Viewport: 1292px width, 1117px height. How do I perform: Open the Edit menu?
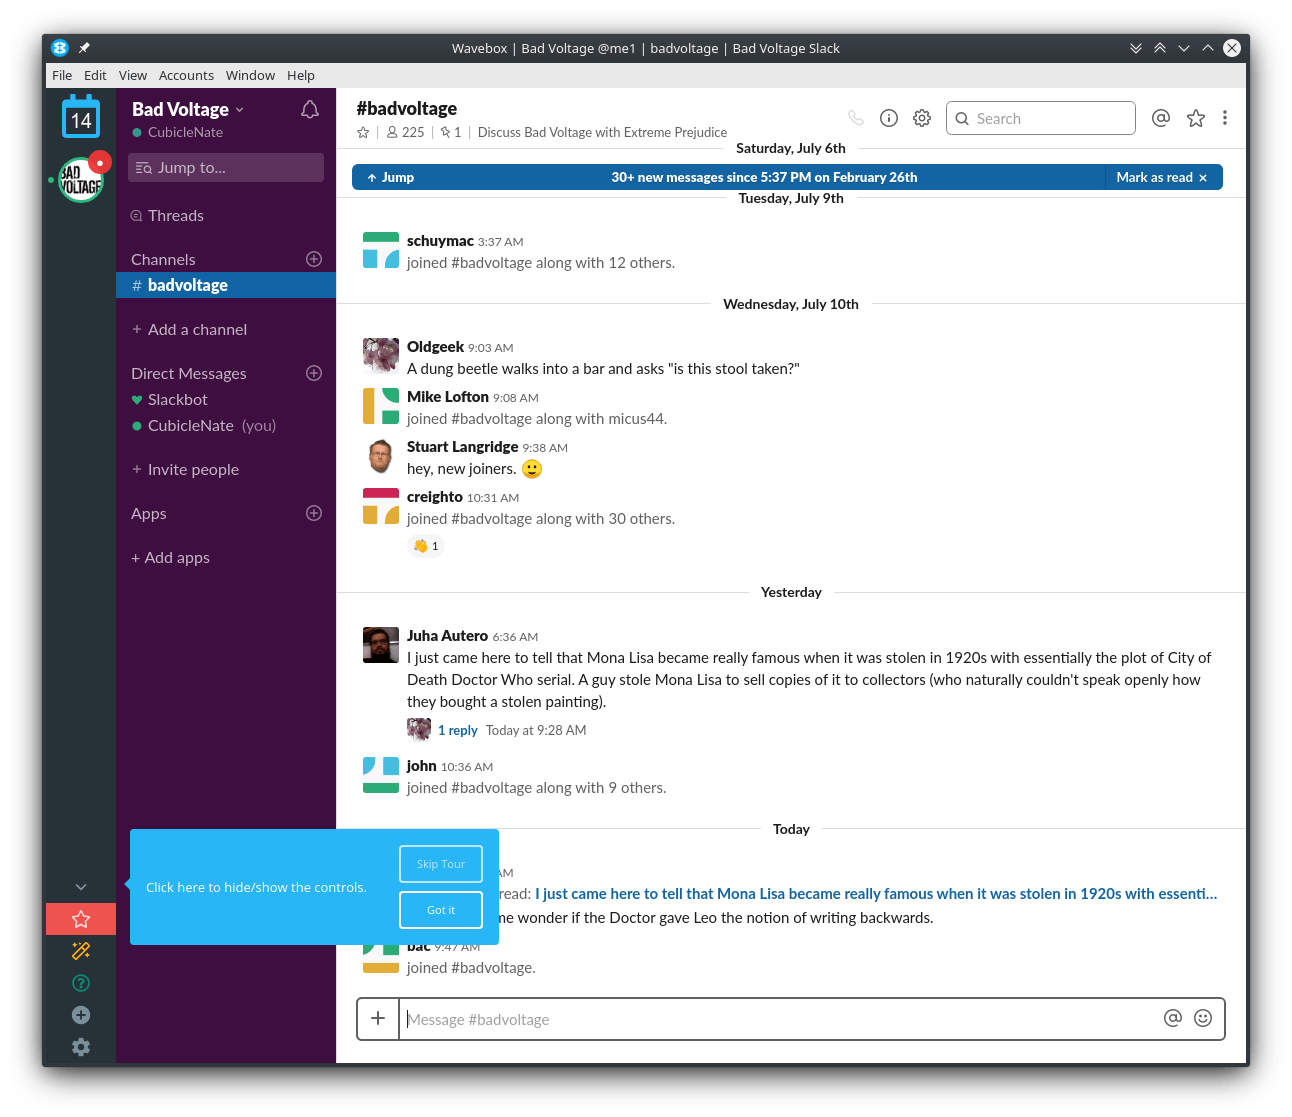[95, 75]
